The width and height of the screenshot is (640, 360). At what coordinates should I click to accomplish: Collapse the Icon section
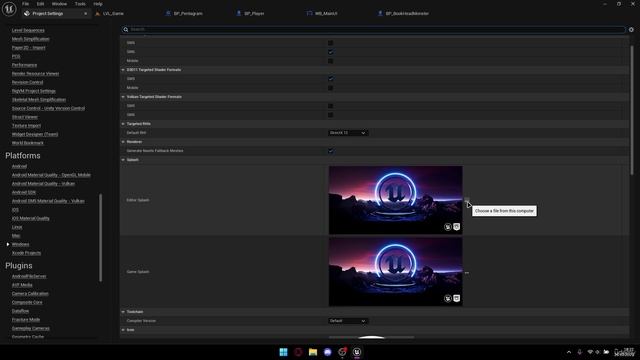pos(123,330)
